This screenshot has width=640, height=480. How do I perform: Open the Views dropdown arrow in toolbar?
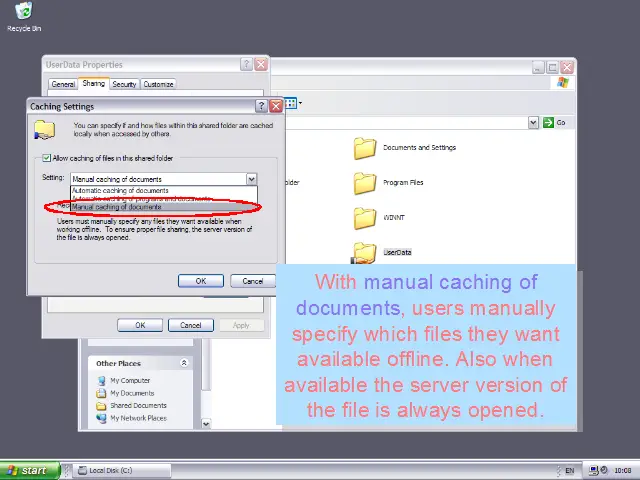click(x=300, y=103)
